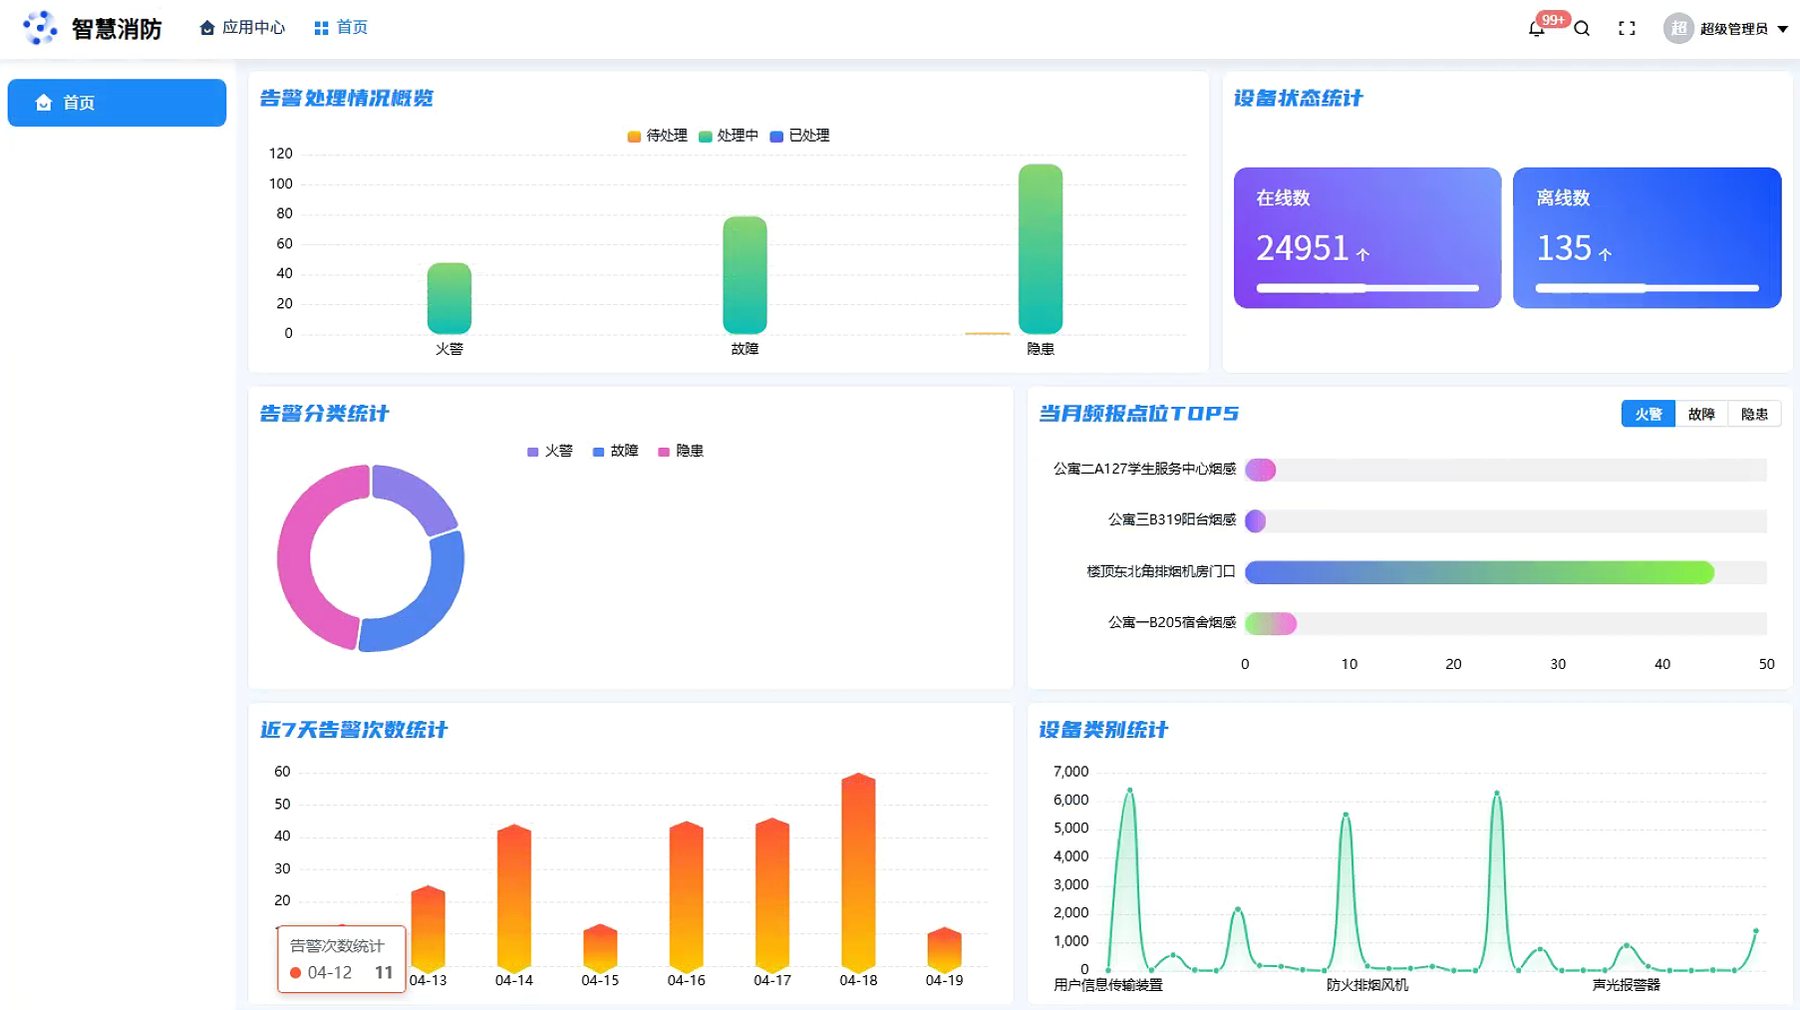Image resolution: width=1800 pixels, height=1010 pixels.
Task: Toggle 故障 legend in 告警分类统计
Action: point(616,451)
